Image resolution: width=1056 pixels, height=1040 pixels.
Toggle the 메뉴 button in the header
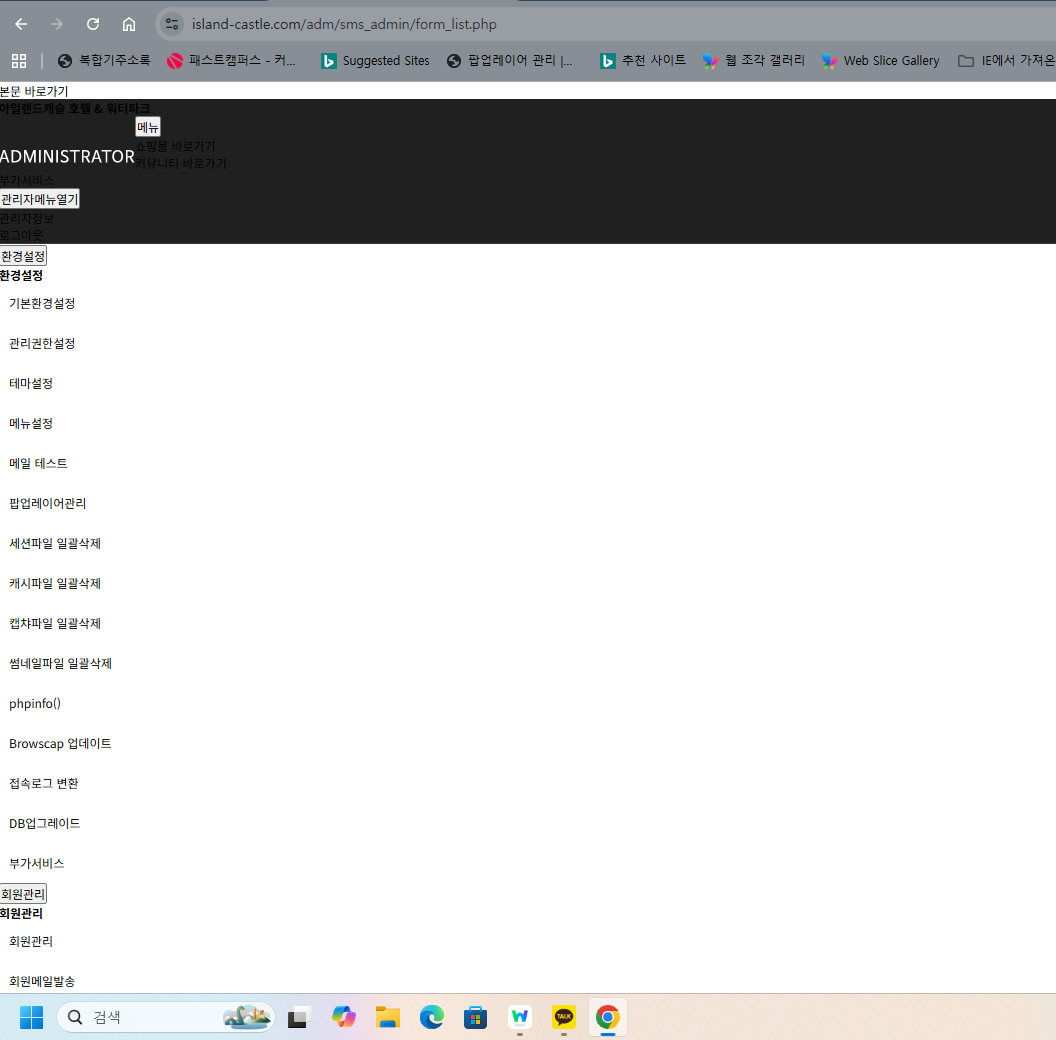tap(148, 127)
